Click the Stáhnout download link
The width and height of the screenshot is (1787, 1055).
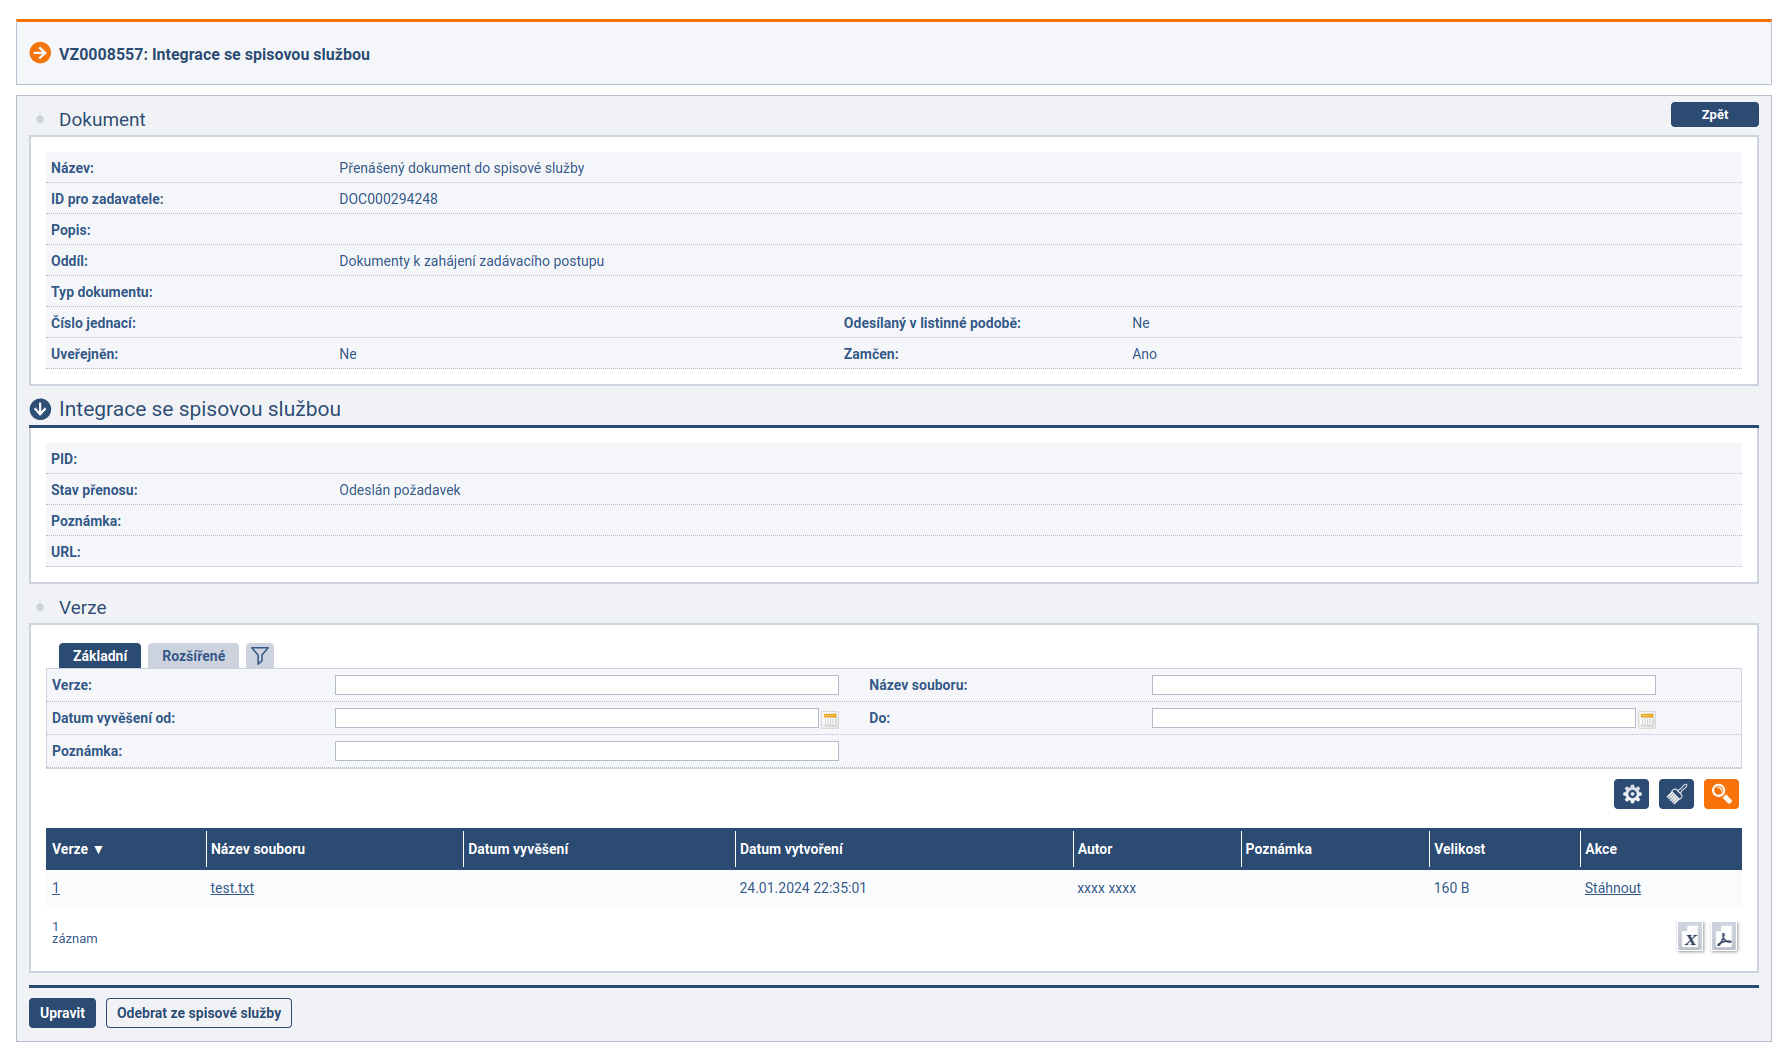[1612, 888]
